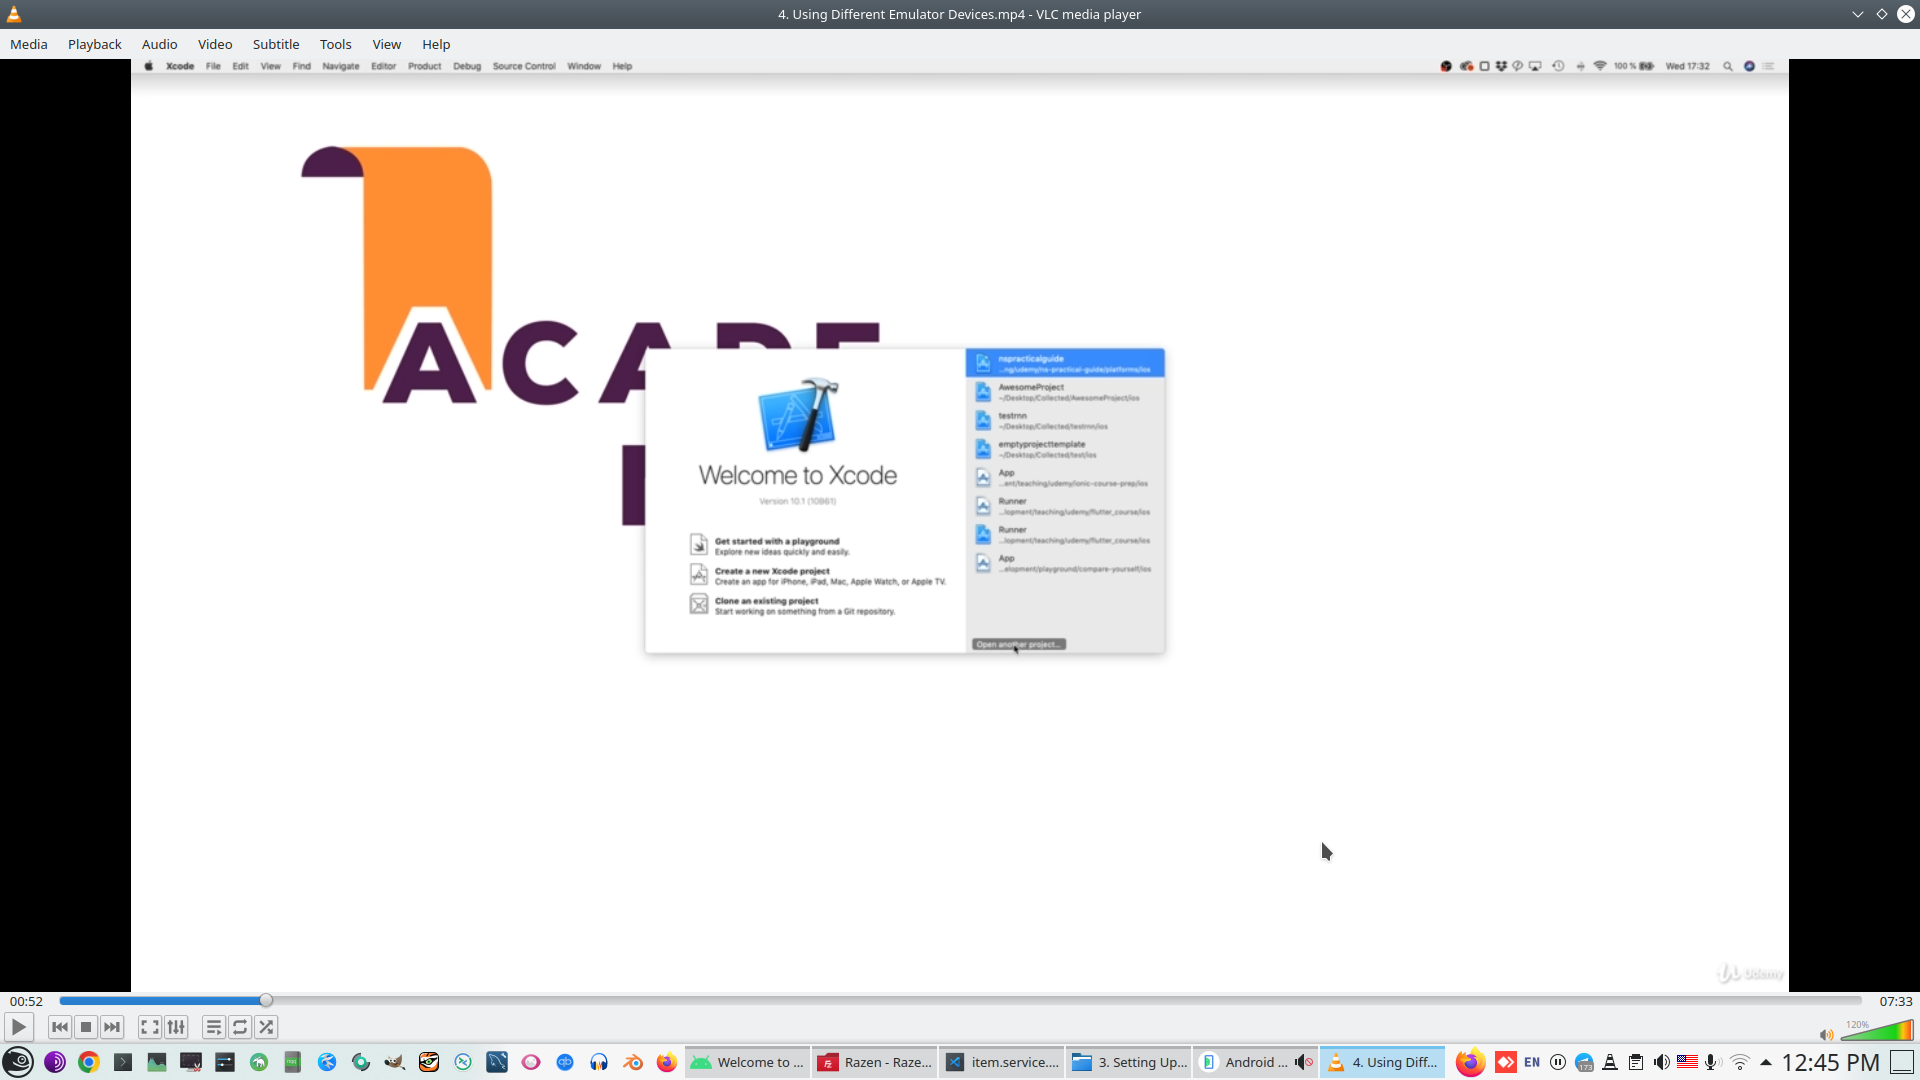Skip to next media track

[x=112, y=1027]
